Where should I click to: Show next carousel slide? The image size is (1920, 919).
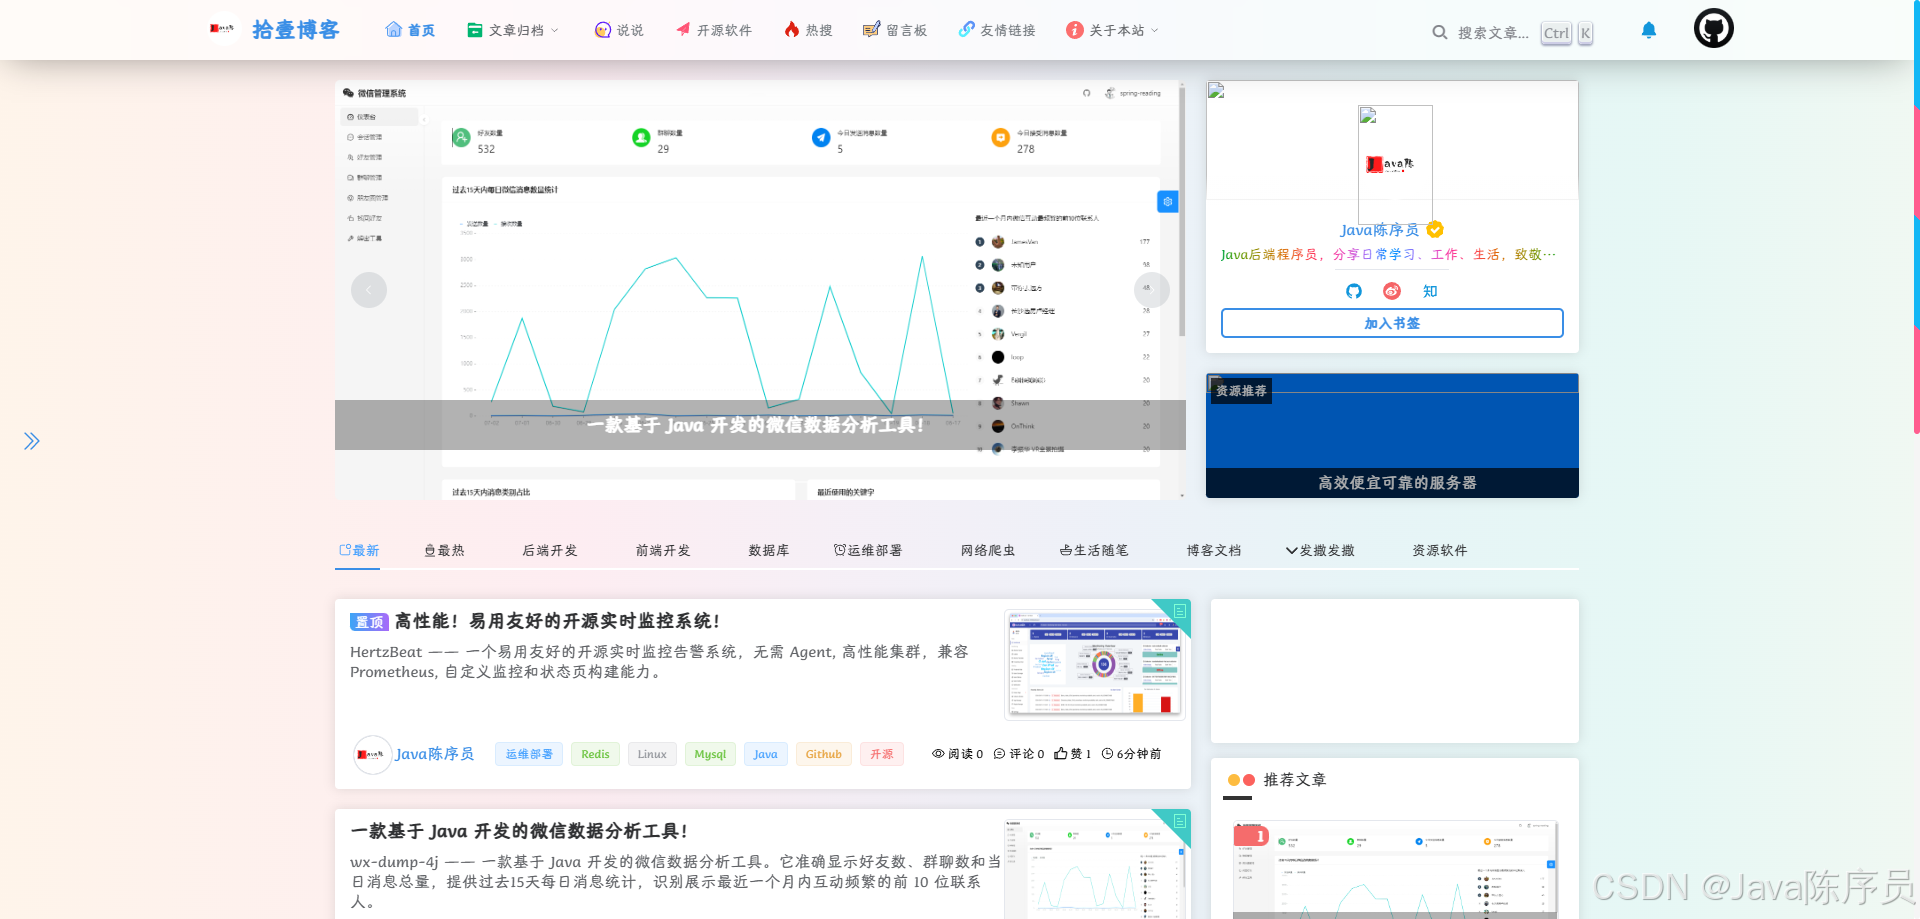click(1152, 290)
